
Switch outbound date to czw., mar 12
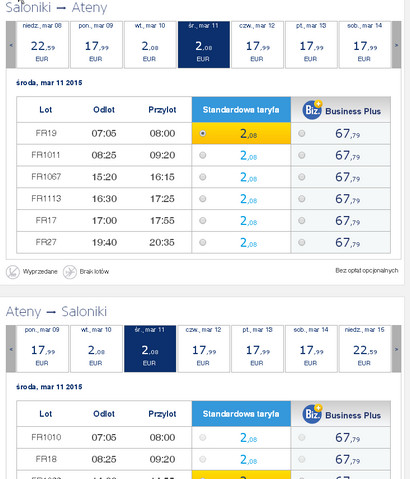257,45
